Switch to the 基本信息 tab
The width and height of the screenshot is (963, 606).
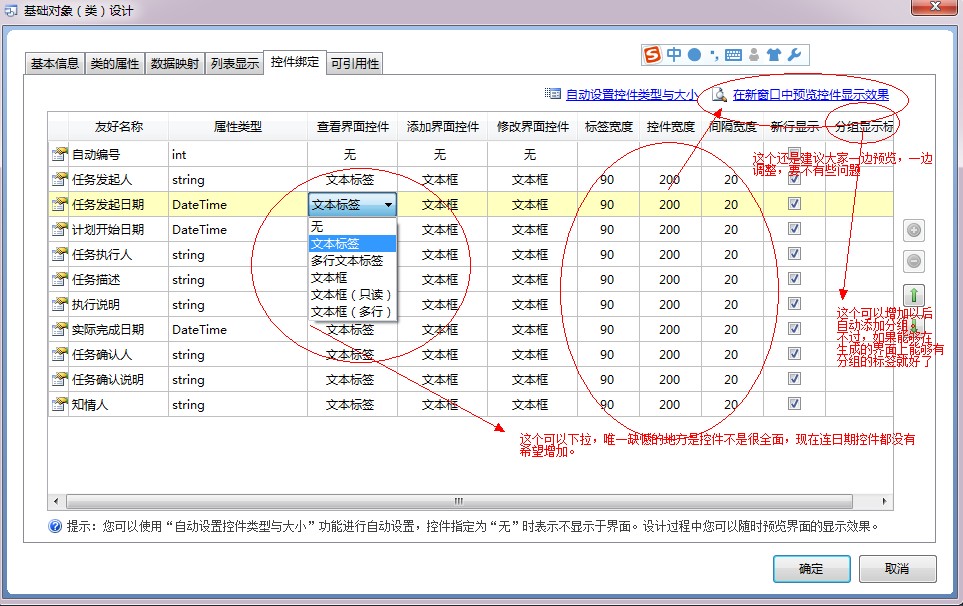pos(54,64)
